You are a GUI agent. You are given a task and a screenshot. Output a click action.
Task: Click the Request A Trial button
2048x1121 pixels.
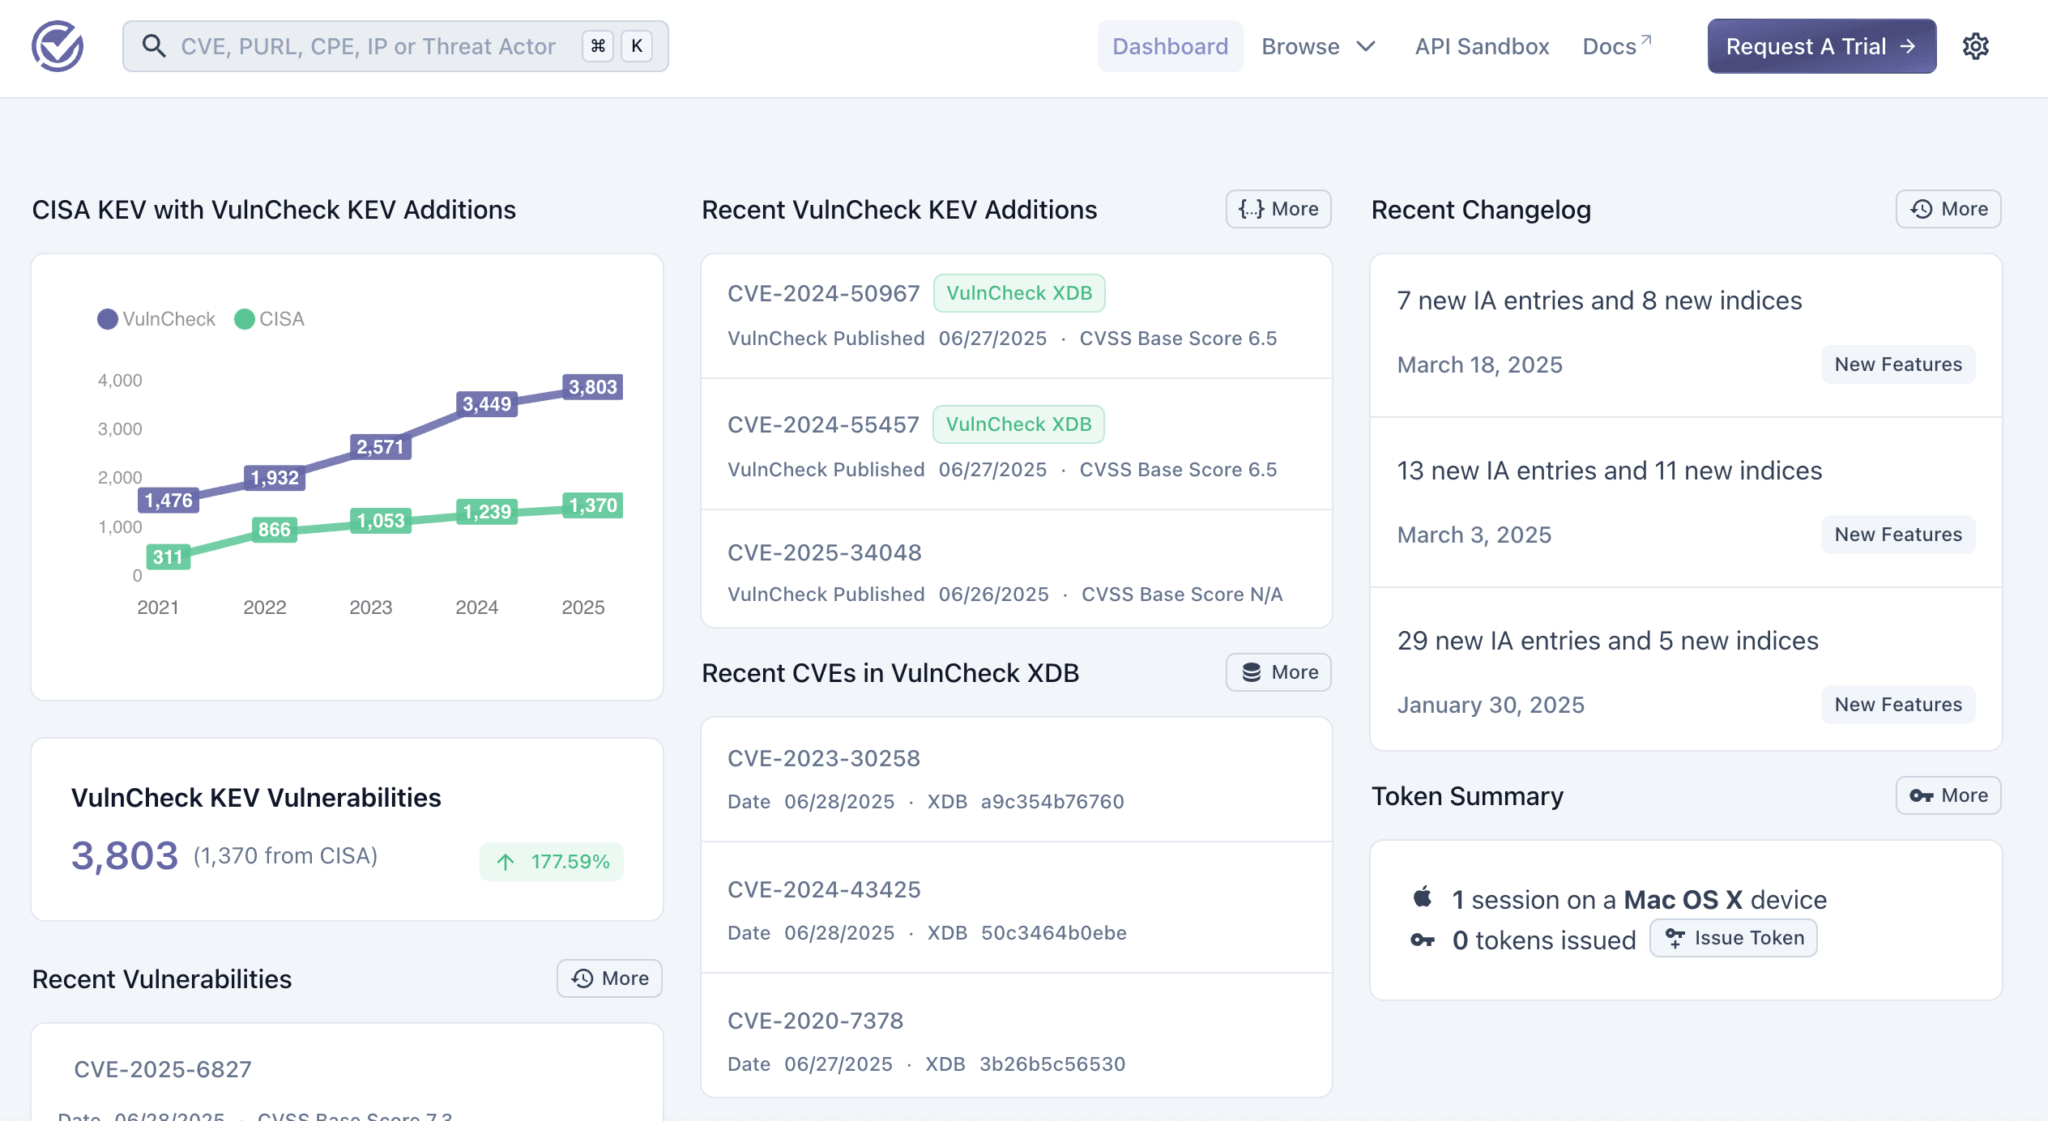point(1821,46)
